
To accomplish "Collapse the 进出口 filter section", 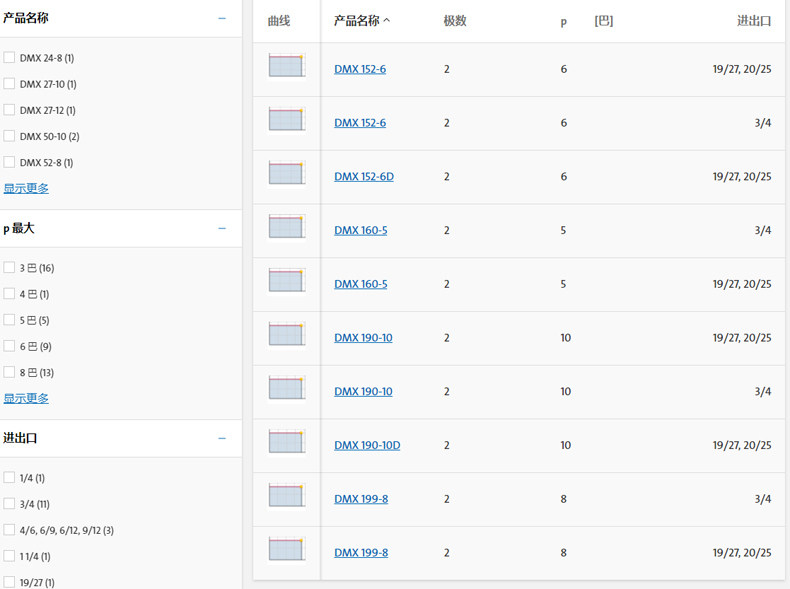I will [222, 438].
